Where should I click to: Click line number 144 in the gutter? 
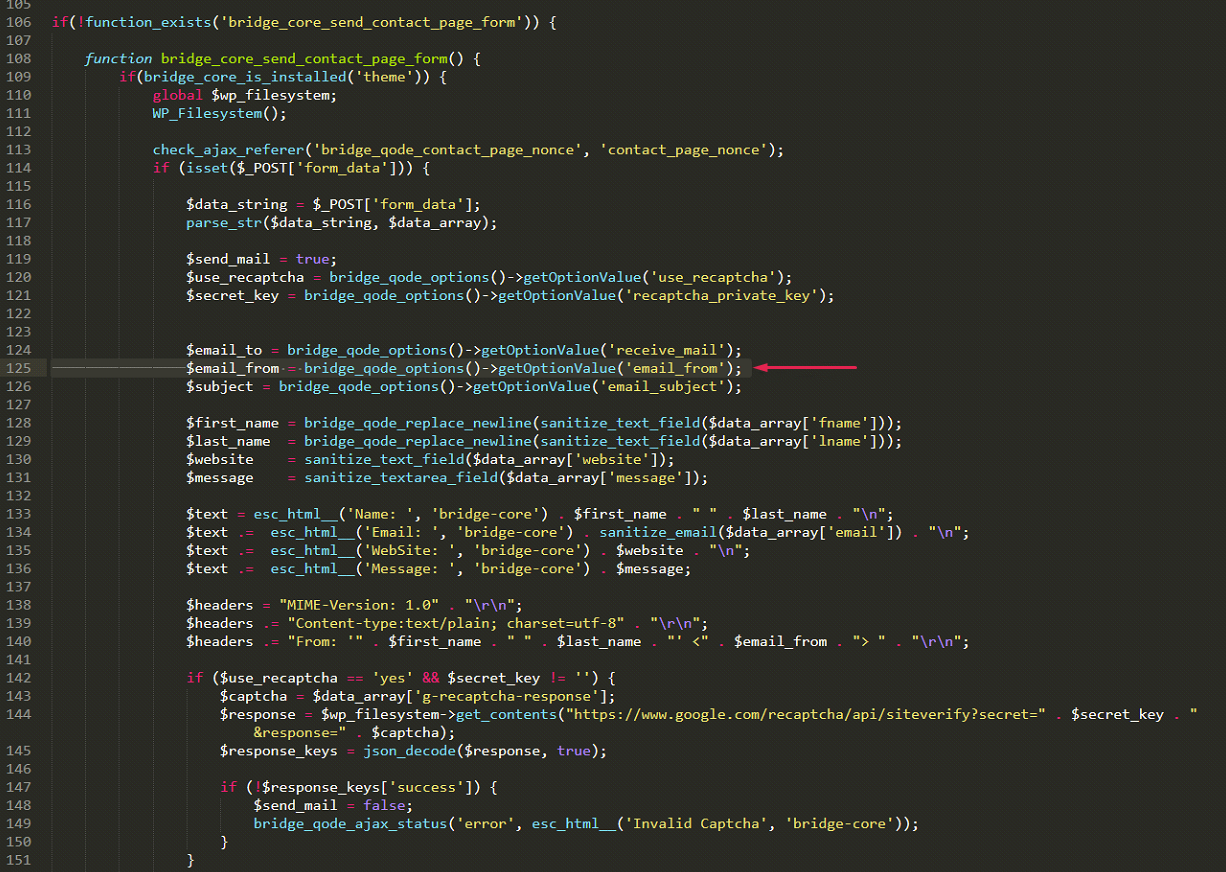(x=18, y=714)
